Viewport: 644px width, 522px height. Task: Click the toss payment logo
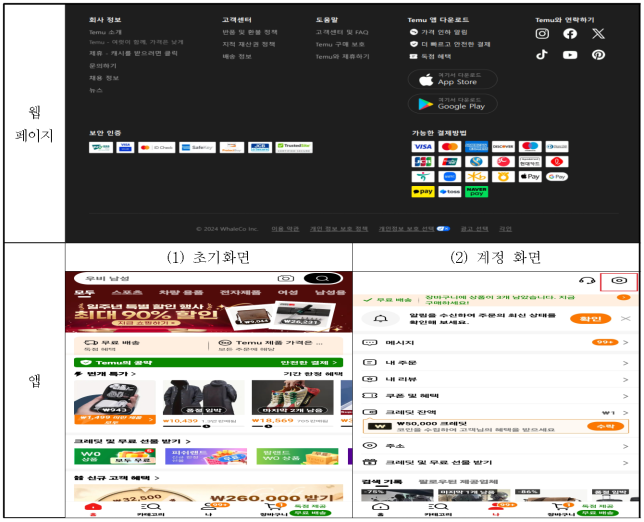(450, 191)
